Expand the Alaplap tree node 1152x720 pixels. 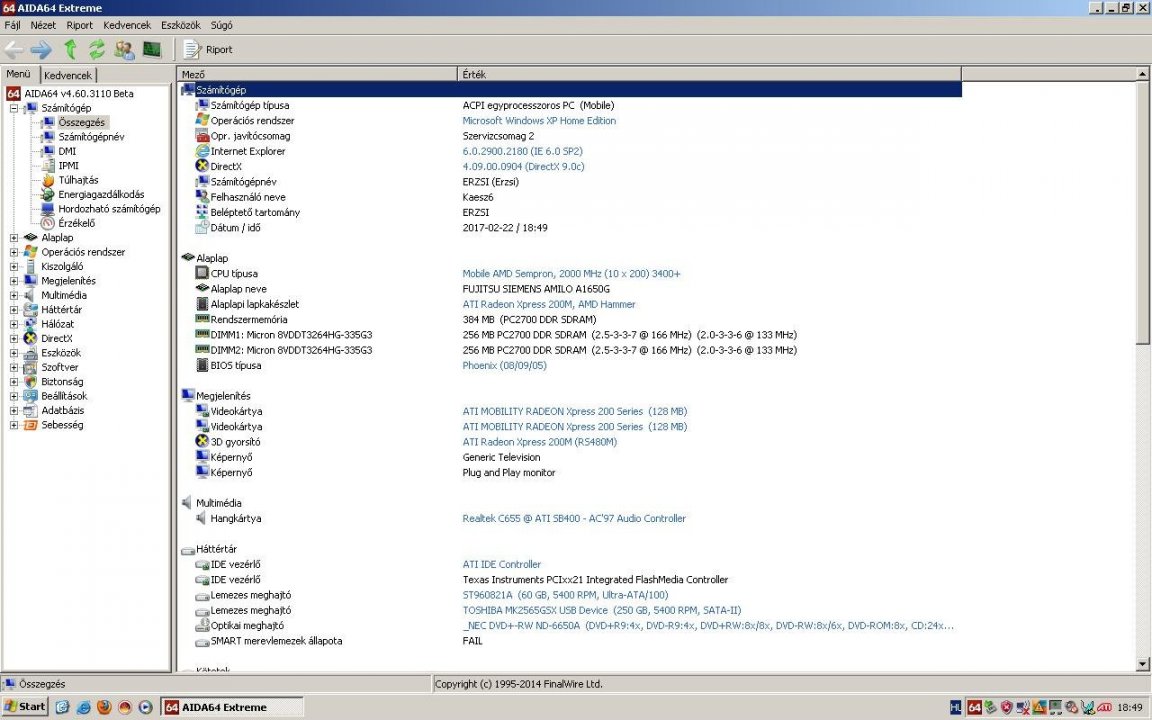coord(14,237)
